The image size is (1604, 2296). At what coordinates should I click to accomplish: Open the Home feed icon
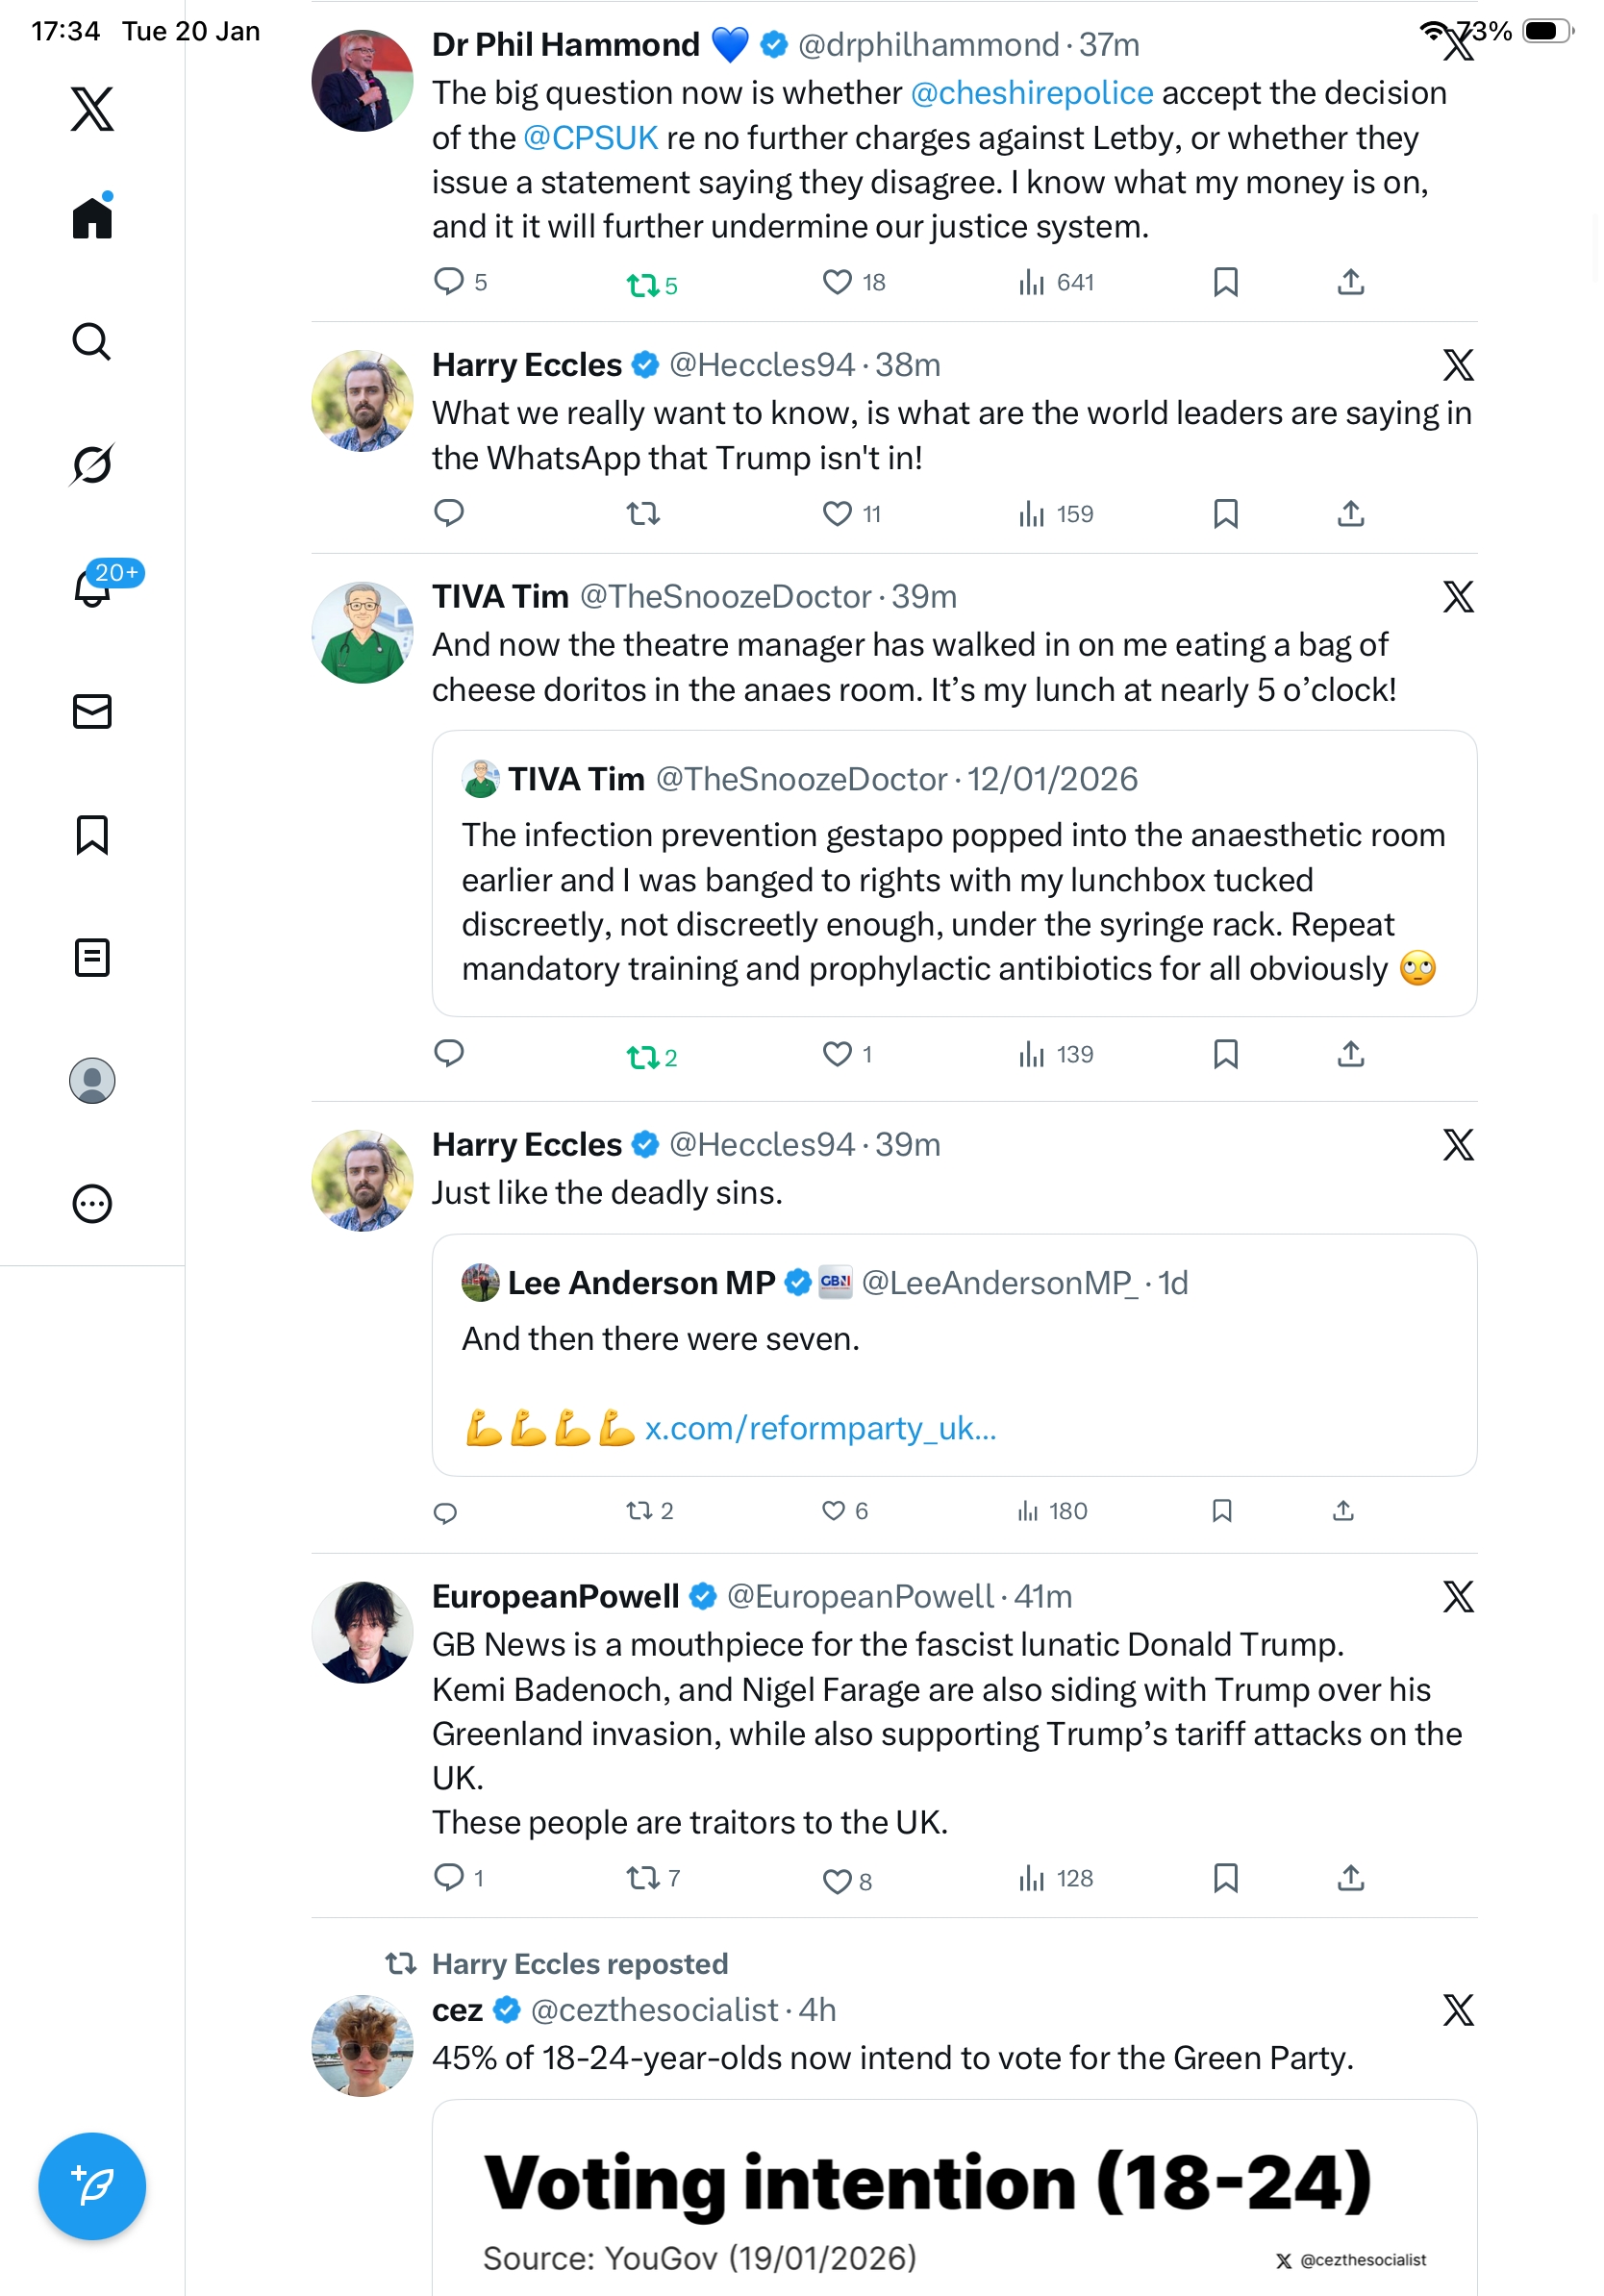pos(92,218)
